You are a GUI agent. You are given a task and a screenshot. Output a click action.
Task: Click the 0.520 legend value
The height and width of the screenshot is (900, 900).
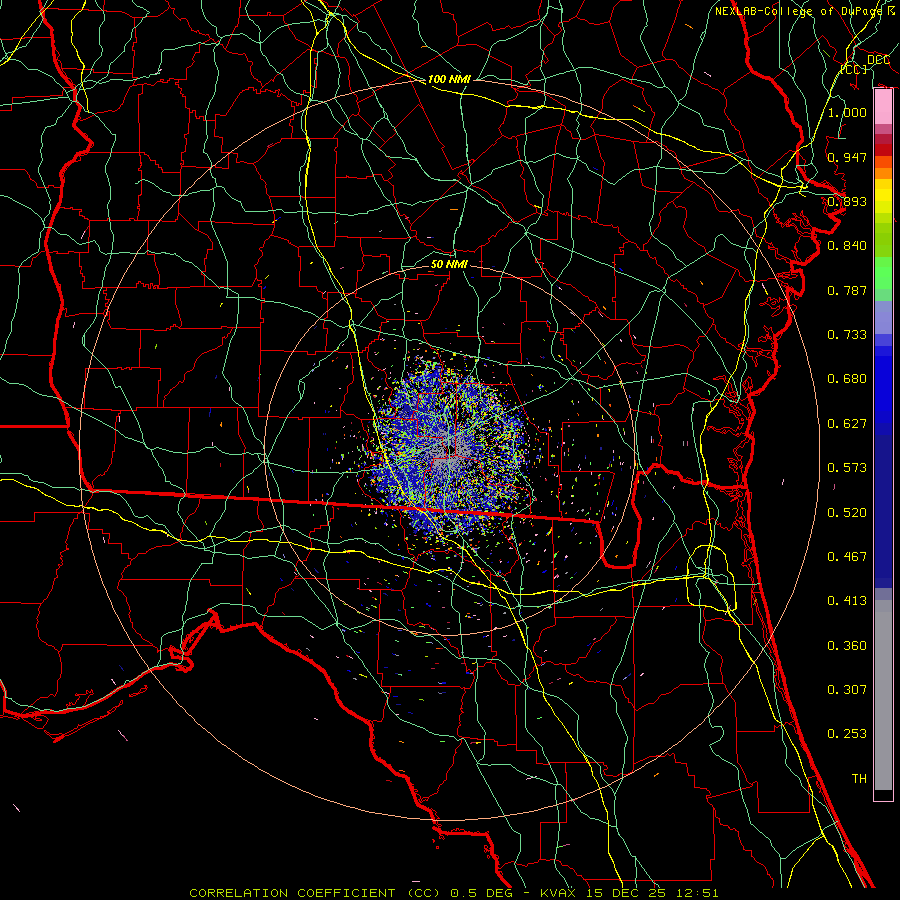tap(847, 513)
